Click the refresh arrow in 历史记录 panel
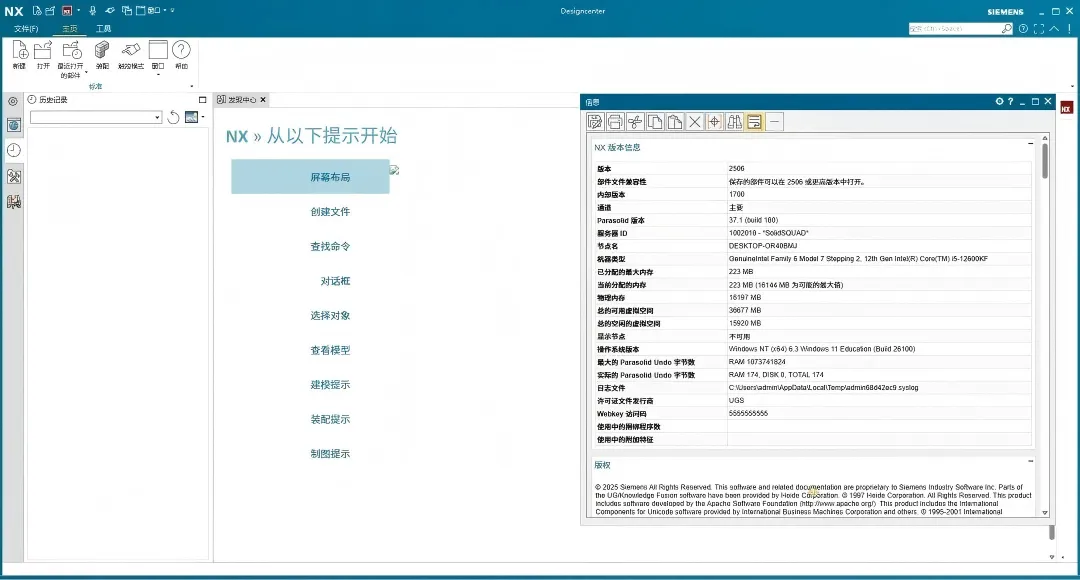This screenshot has width=1080, height=580. pyautogui.click(x=173, y=117)
